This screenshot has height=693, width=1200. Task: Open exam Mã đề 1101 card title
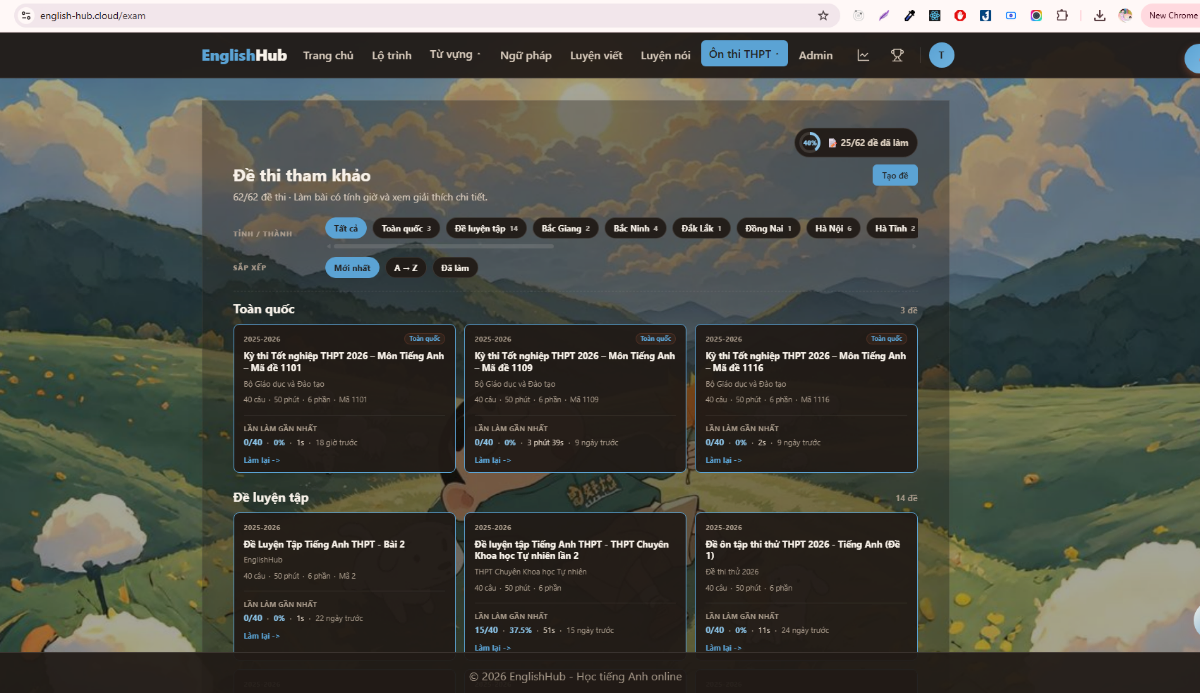[x=344, y=361]
